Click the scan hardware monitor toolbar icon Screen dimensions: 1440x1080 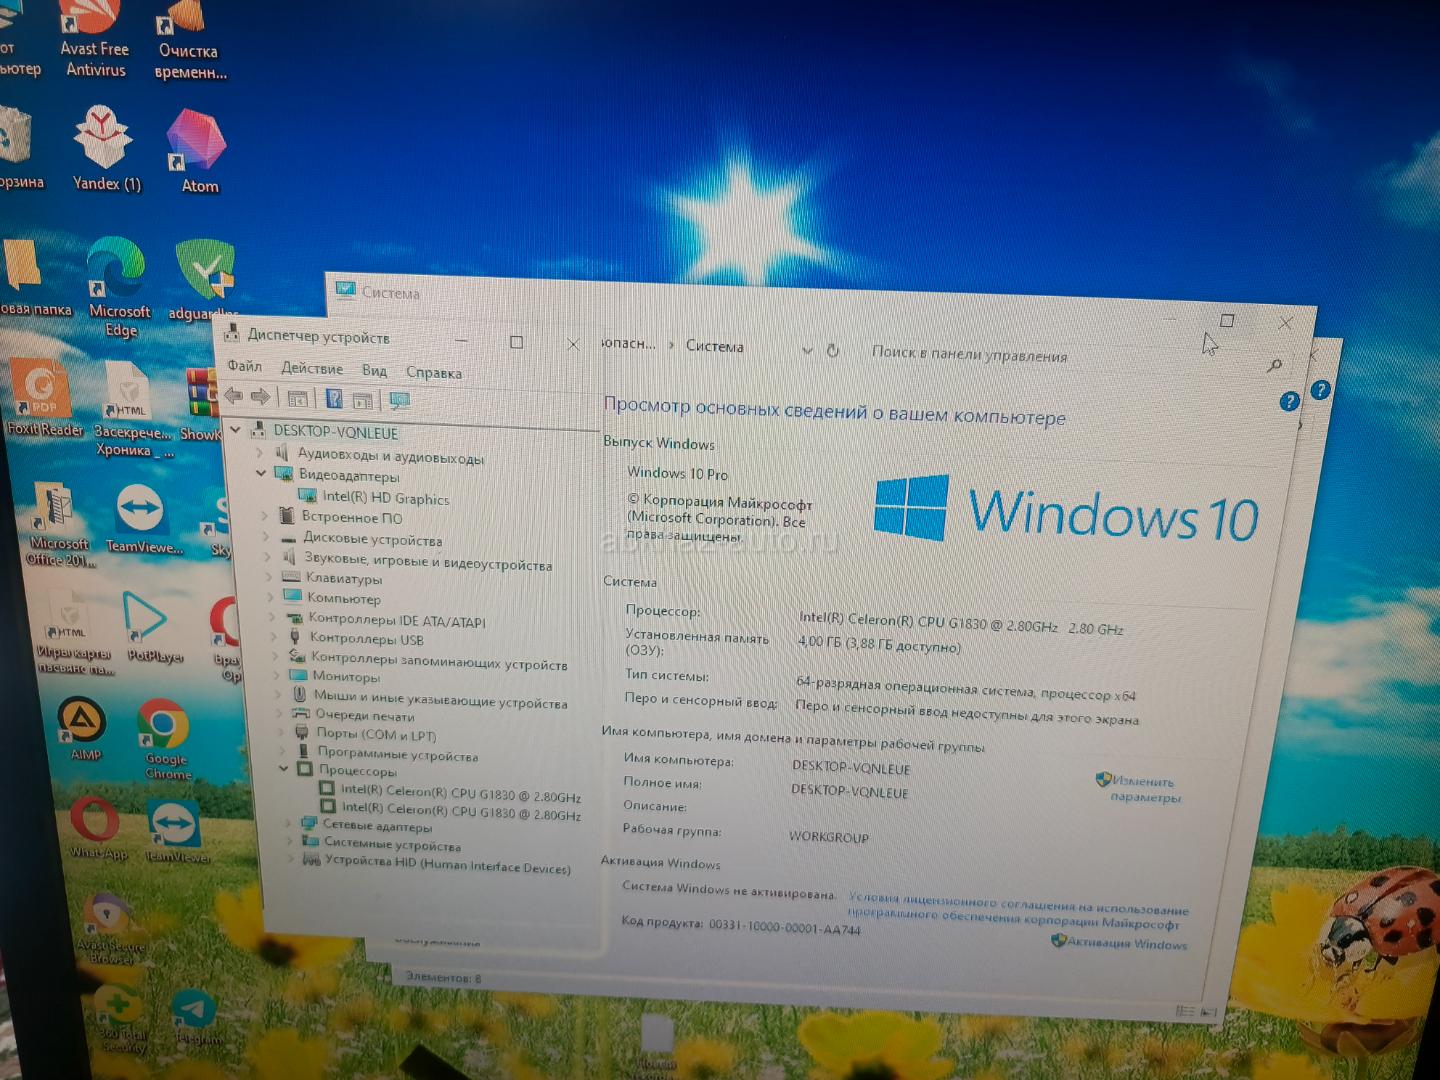(x=399, y=401)
